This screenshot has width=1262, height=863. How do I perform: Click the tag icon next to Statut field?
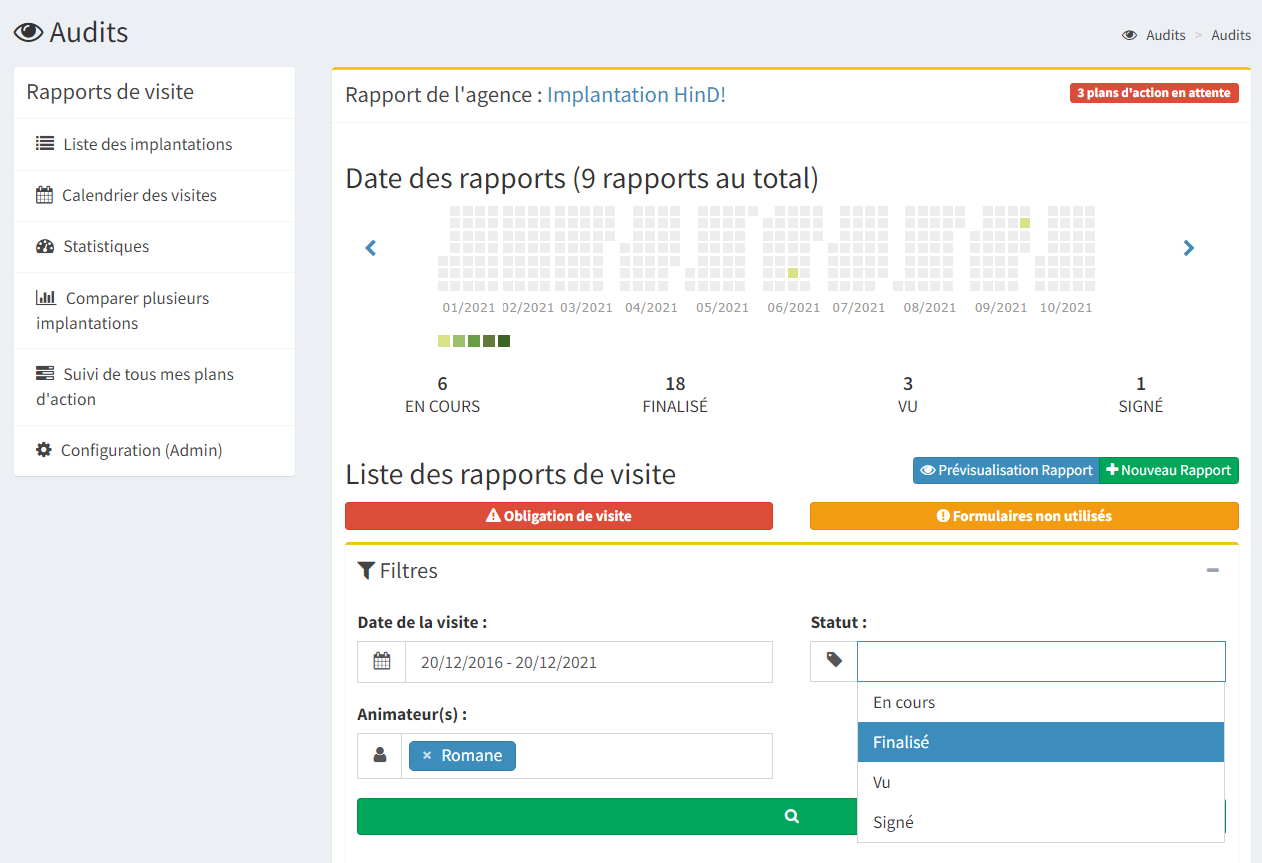pyautogui.click(x=834, y=660)
